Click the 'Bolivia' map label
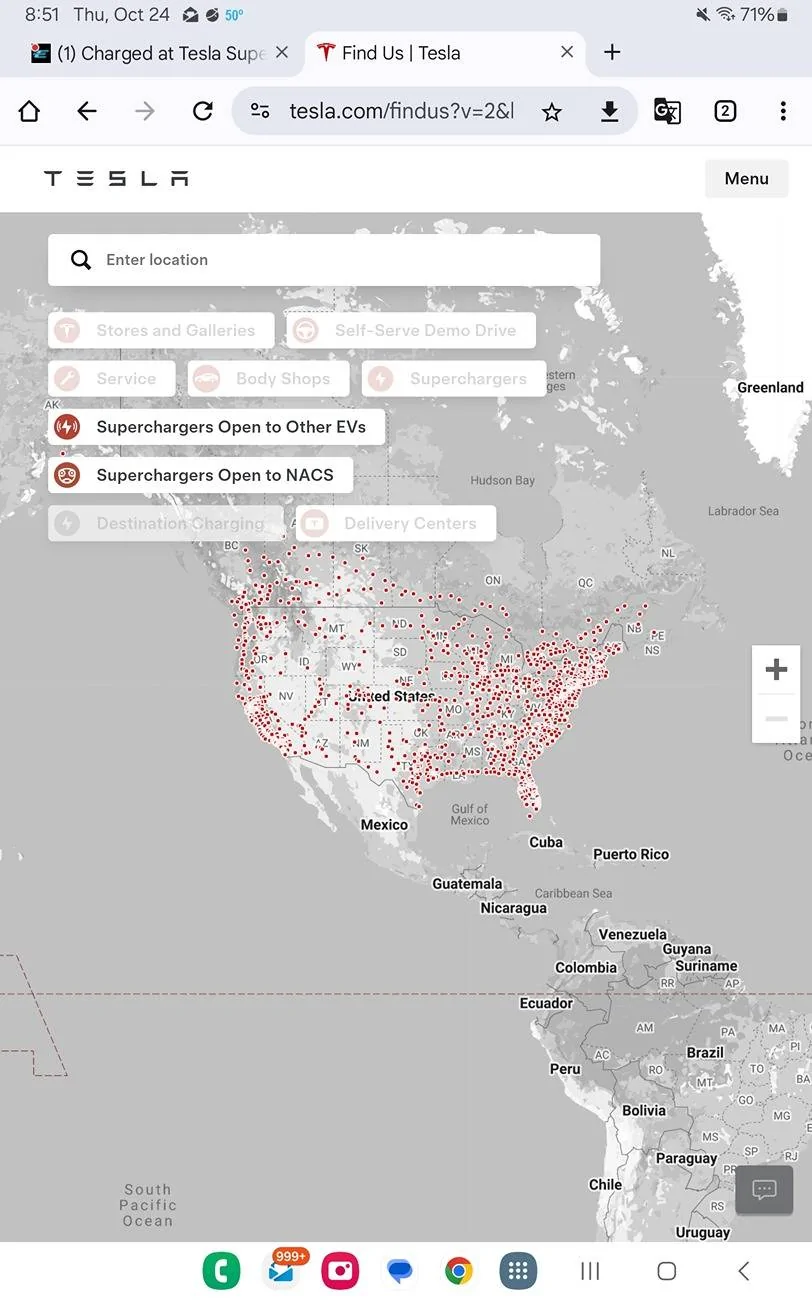Viewport: 812px width, 1300px height. pyautogui.click(x=644, y=1111)
